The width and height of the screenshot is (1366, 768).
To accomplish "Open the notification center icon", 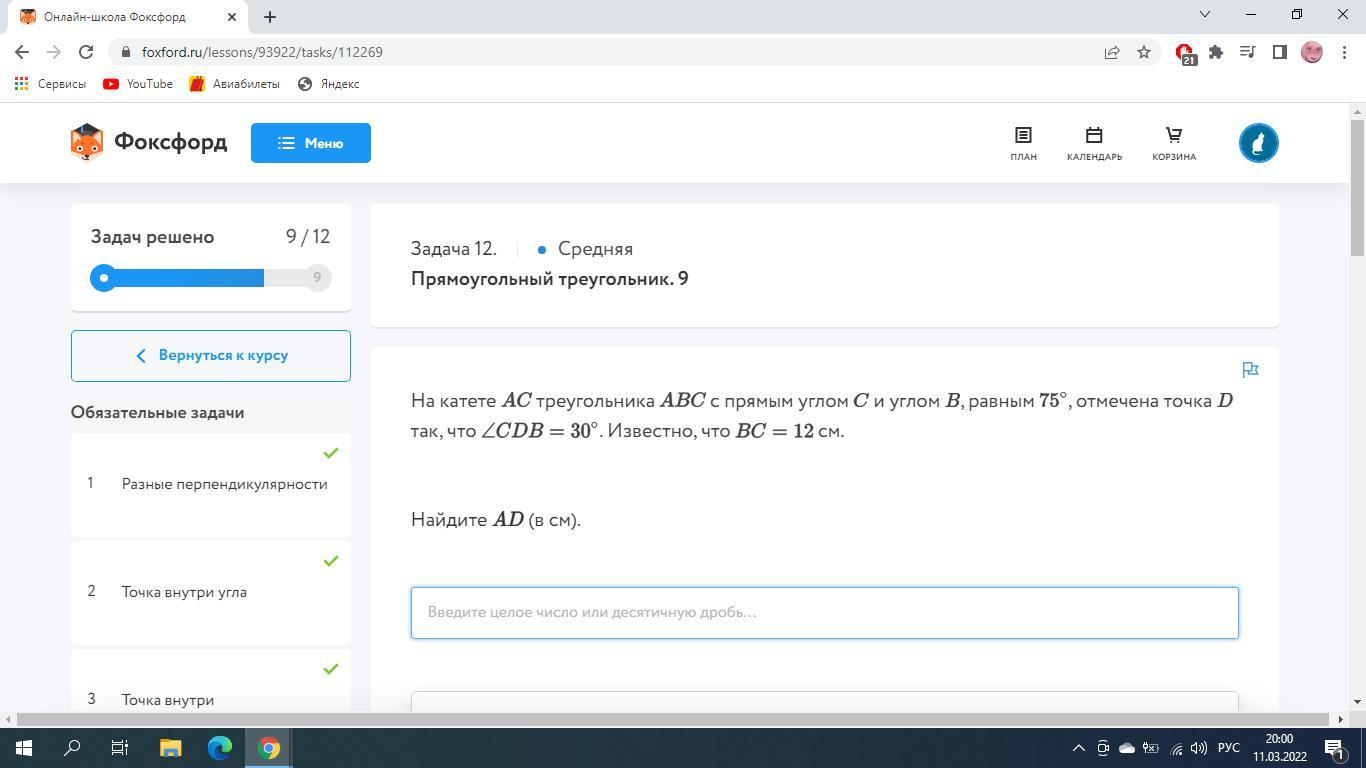I will pyautogui.click(x=1334, y=748).
